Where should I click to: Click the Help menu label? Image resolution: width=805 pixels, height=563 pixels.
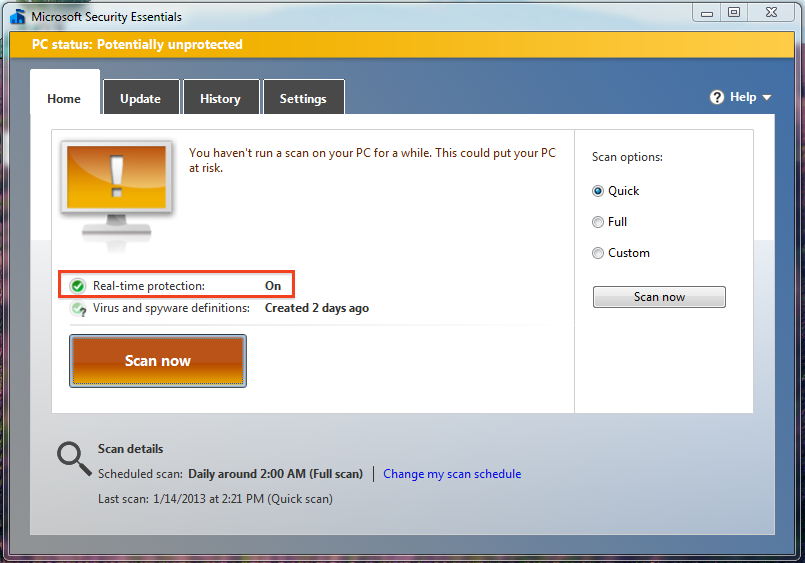pyautogui.click(x=743, y=97)
